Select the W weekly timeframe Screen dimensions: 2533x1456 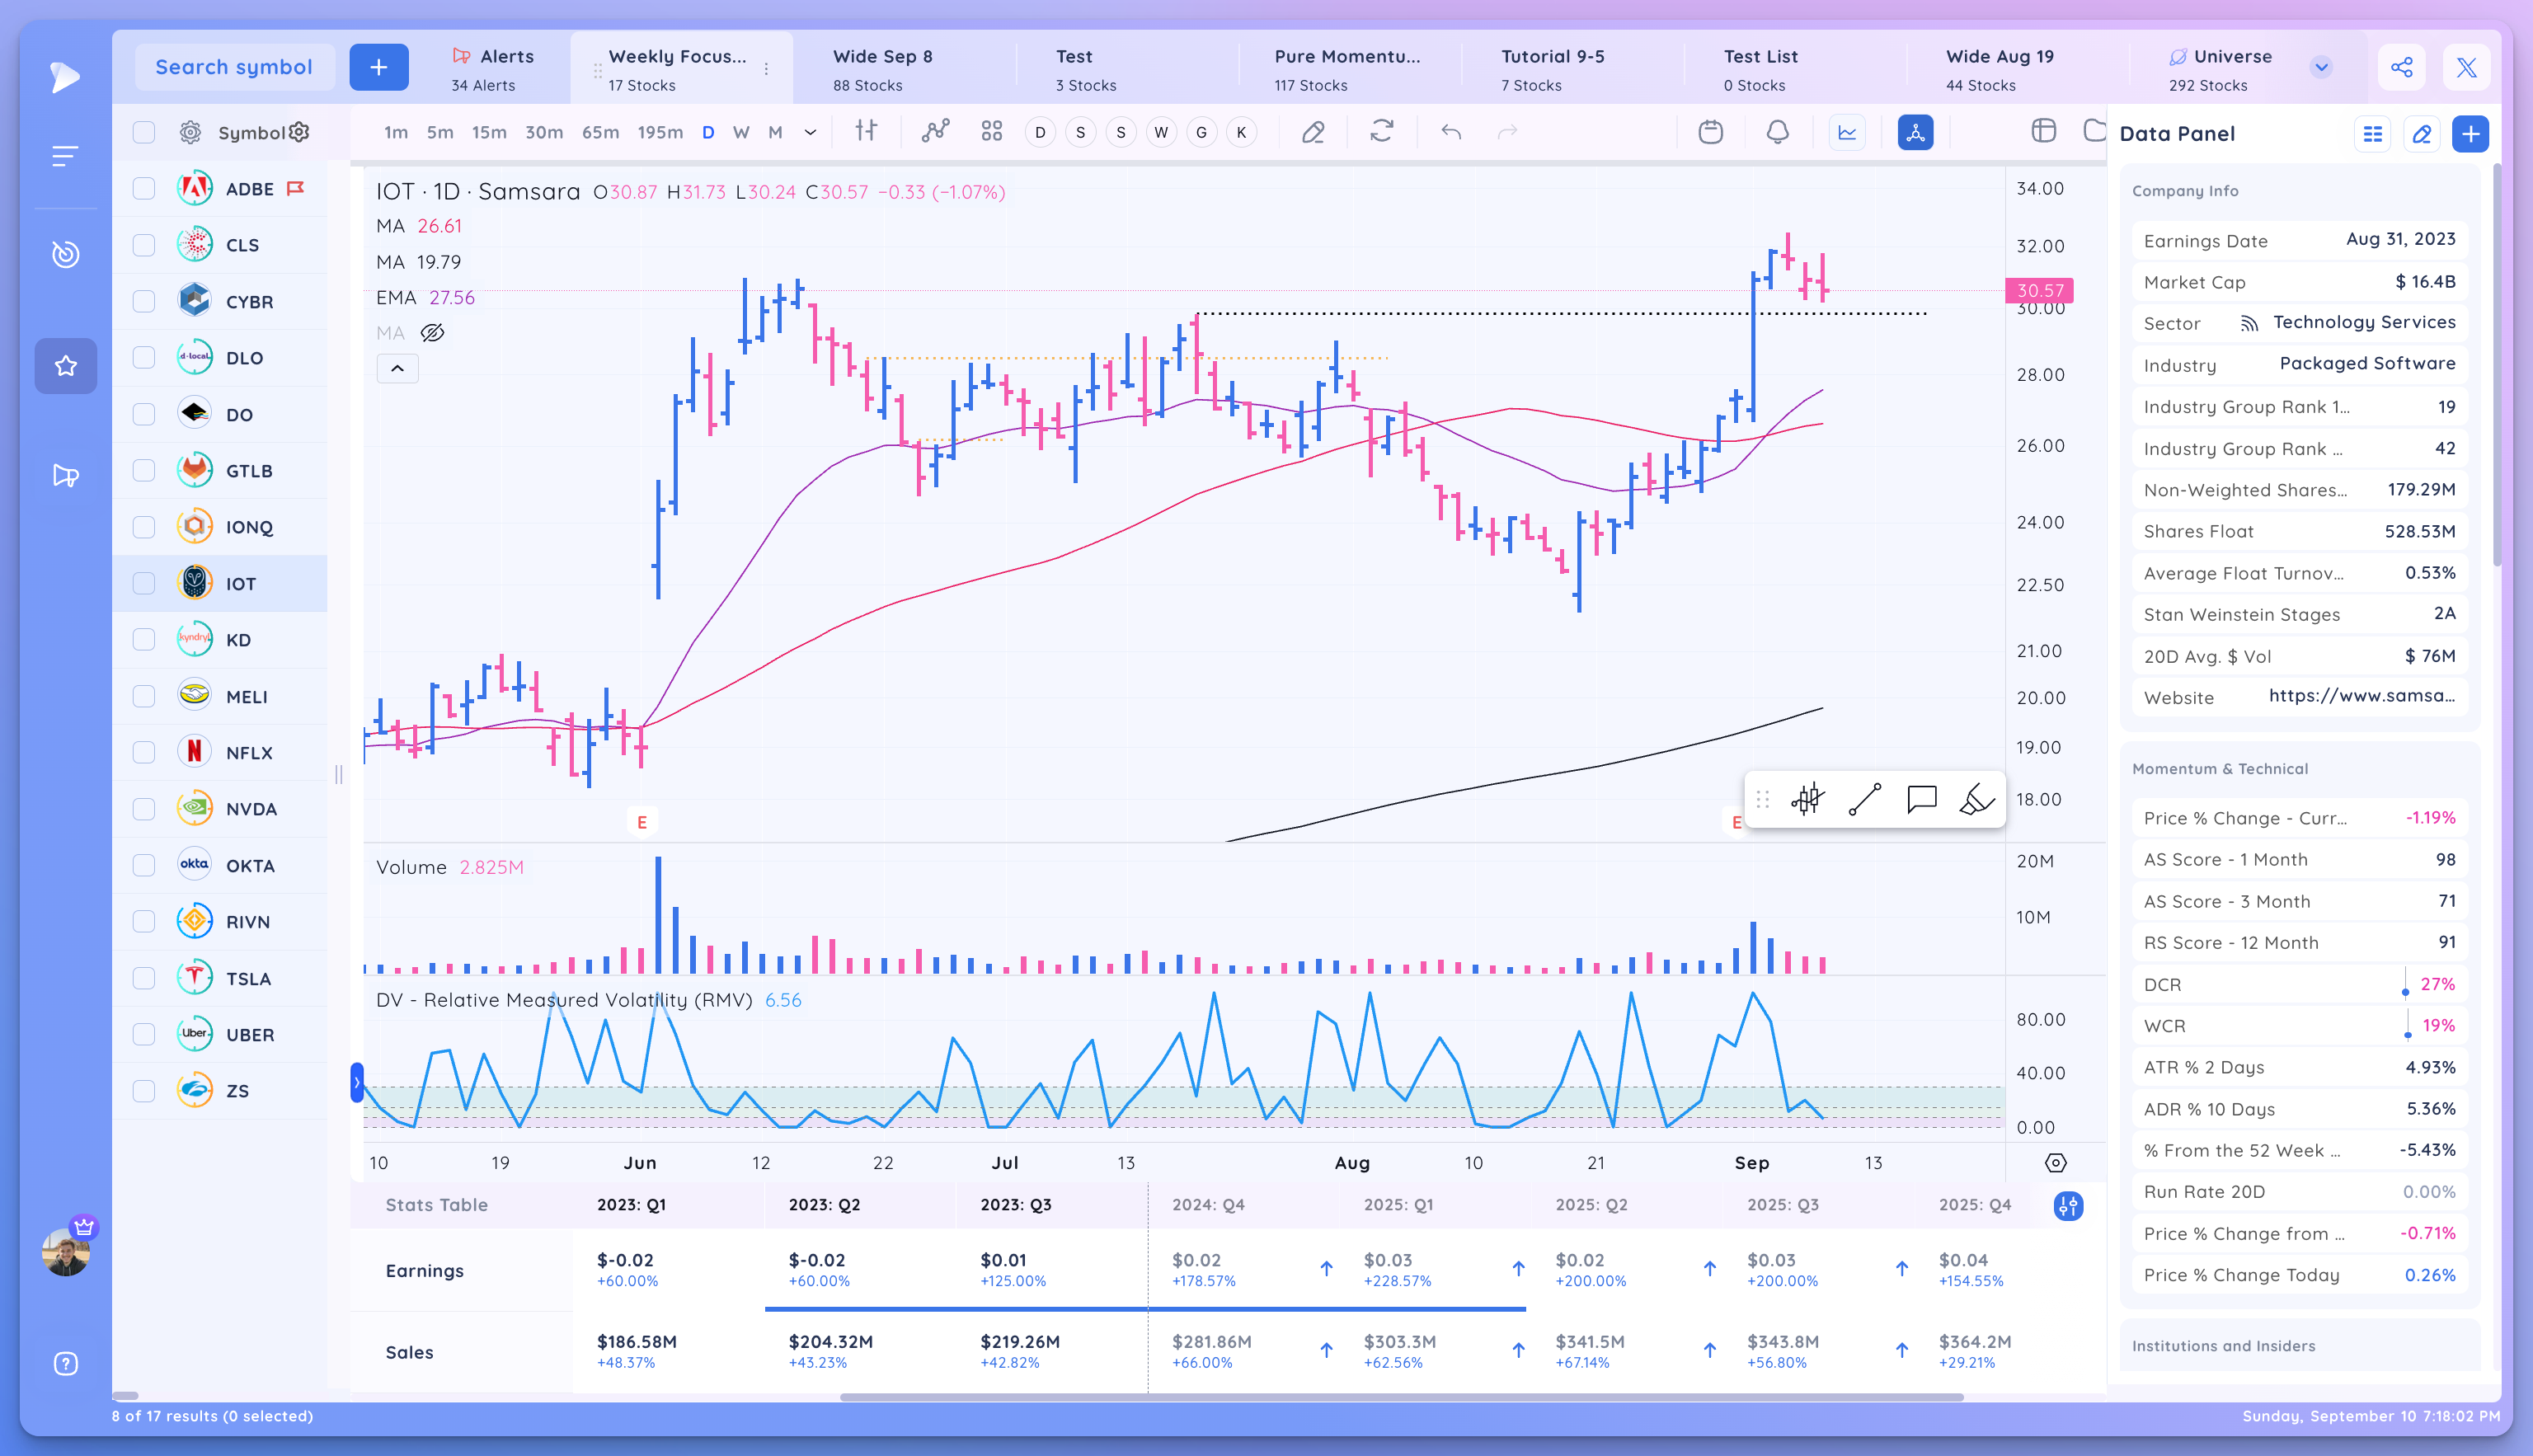(741, 132)
